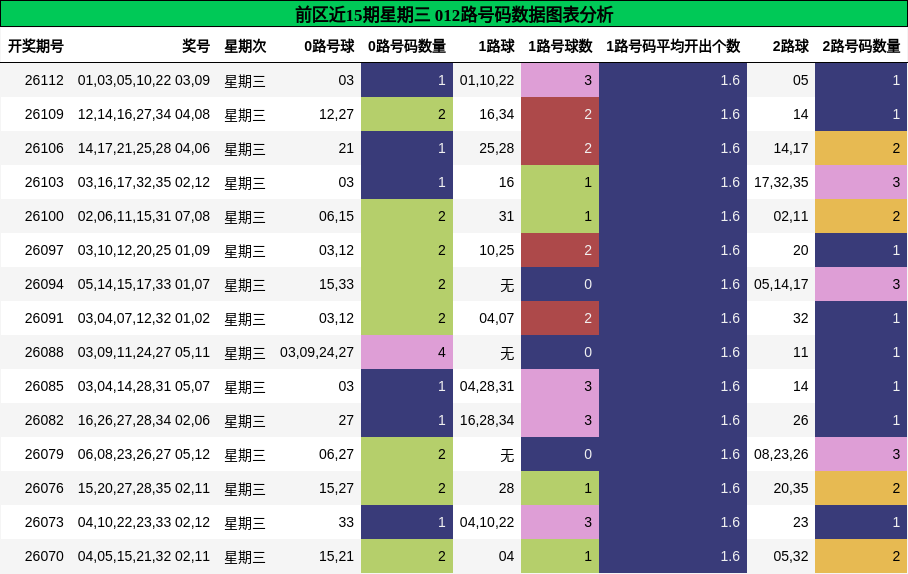908x574 pixels.
Task: Click the 0路号球 column header
Action: click(329, 46)
